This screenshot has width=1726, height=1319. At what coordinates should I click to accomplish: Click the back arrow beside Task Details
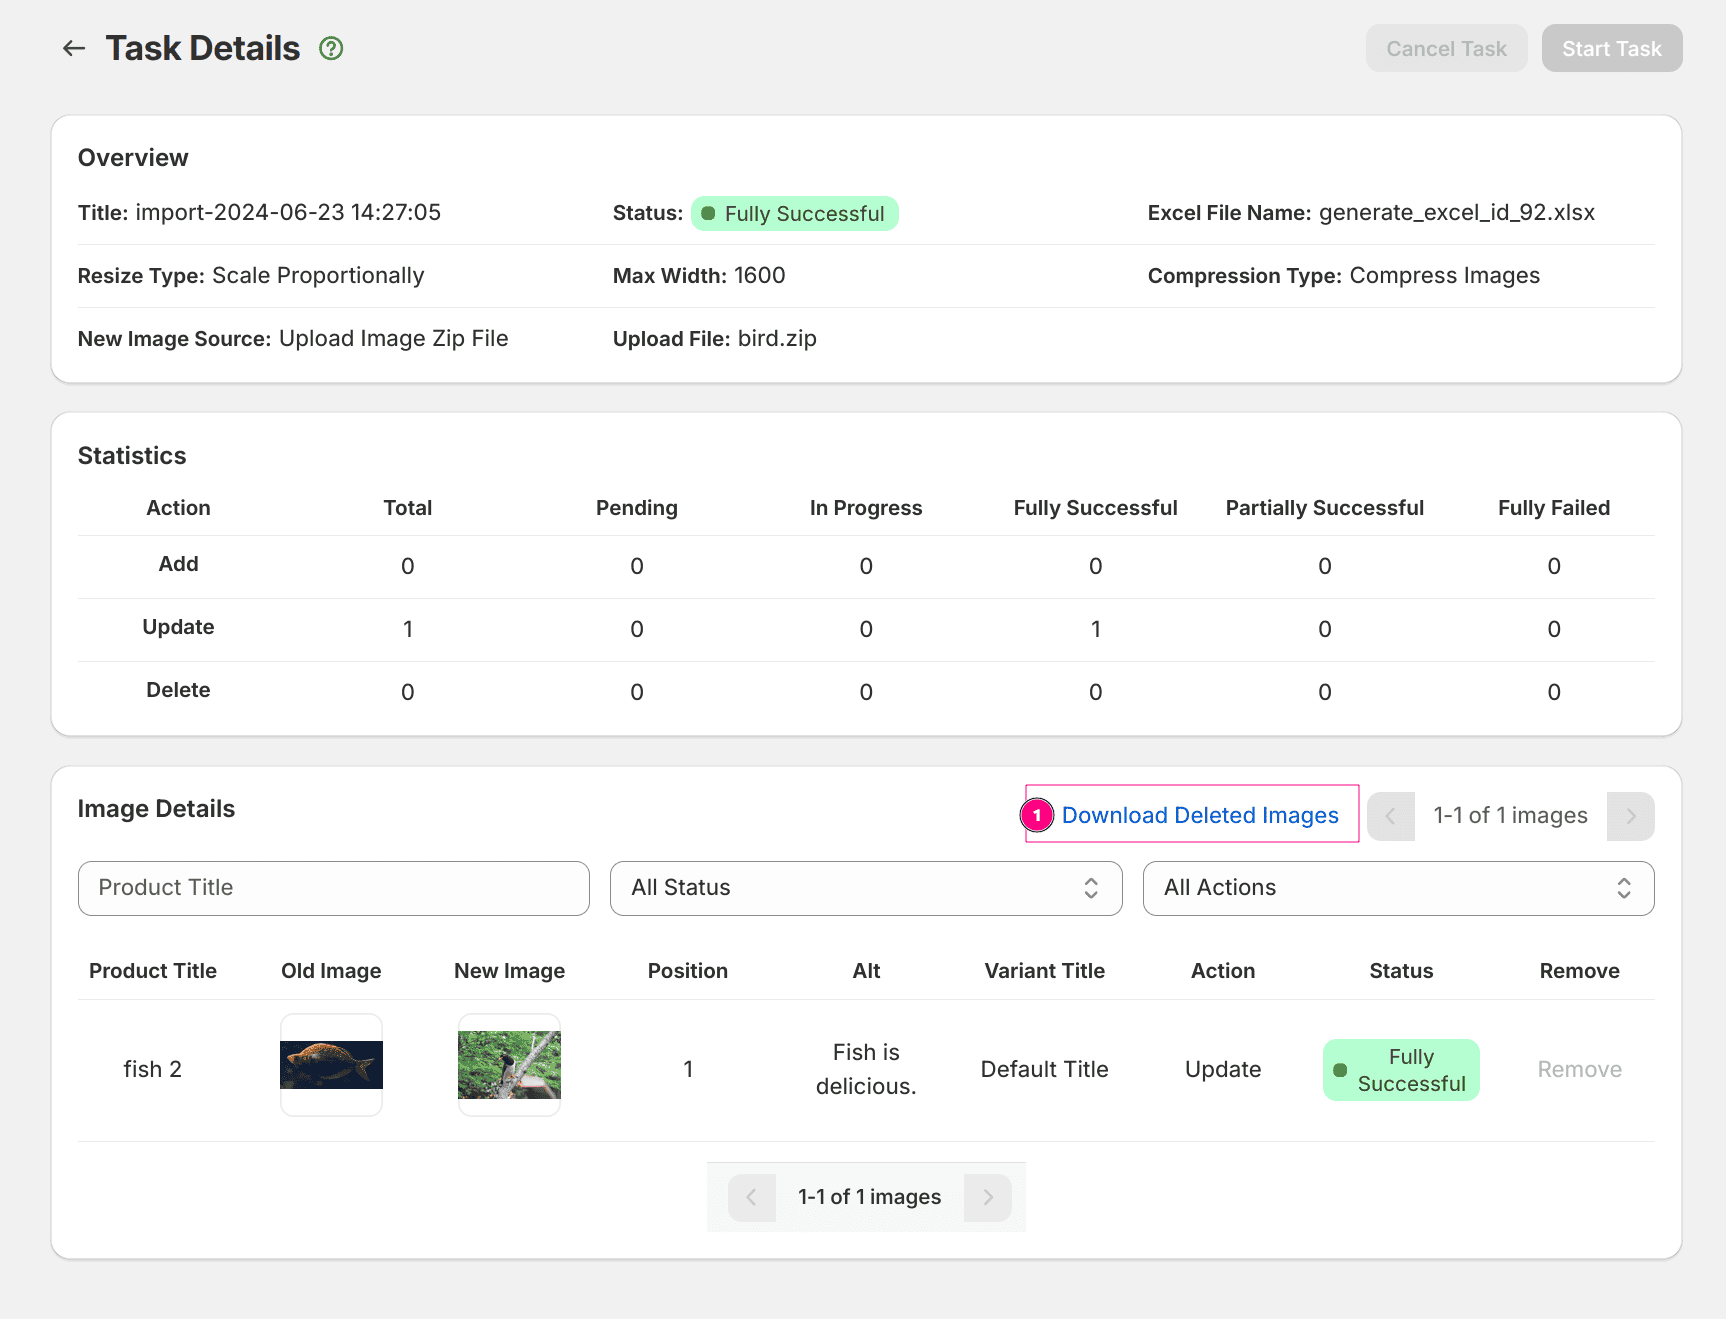click(x=74, y=48)
